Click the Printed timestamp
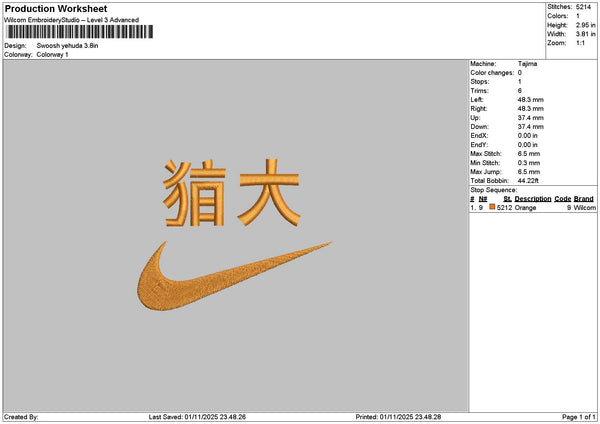Image resolution: width=600 pixels, height=424 pixels. (x=398, y=417)
